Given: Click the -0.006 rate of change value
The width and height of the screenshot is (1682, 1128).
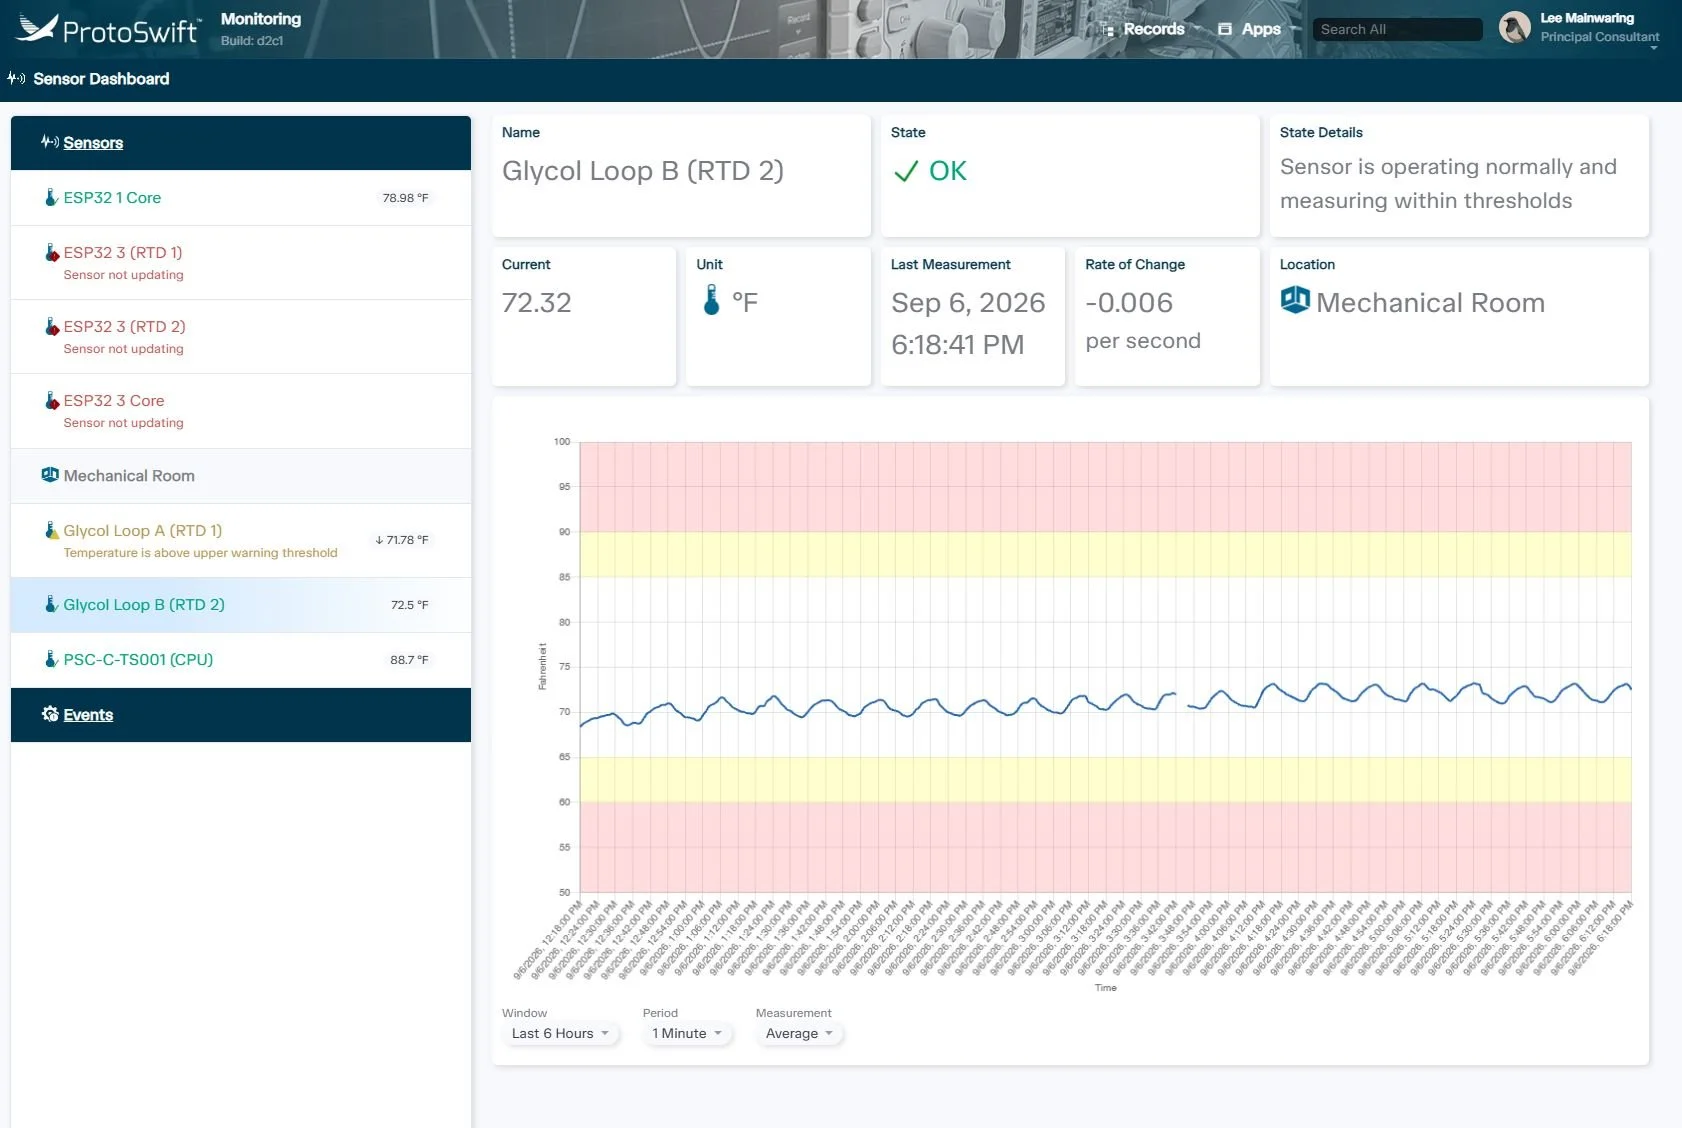Looking at the screenshot, I should 1129,303.
